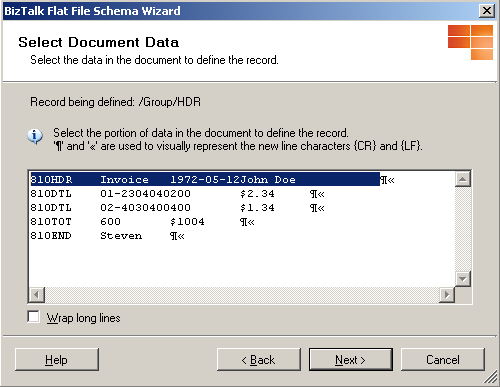The image size is (500, 387).
Task: Click the scroll up arrow in the data box
Action: pyautogui.click(x=463, y=179)
